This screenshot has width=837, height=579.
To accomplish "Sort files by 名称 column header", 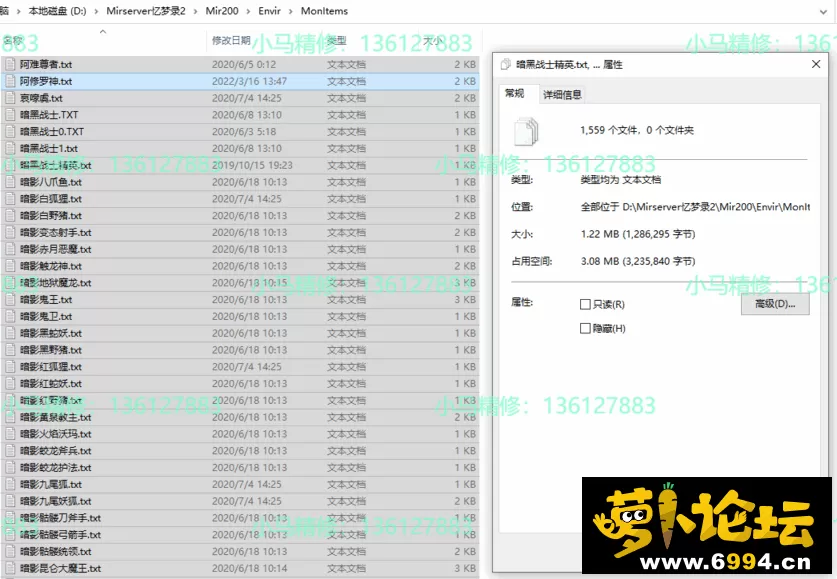I will point(13,41).
